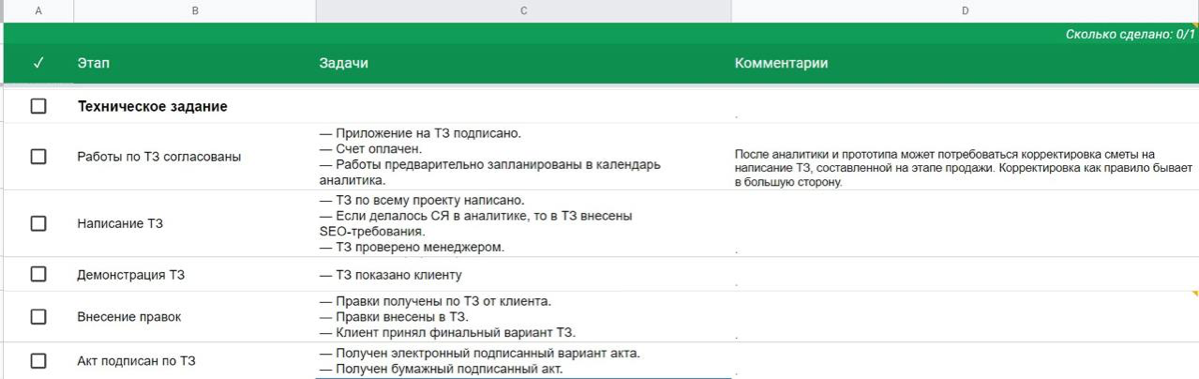Image resolution: width=1199 pixels, height=379 pixels.
Task: Click the tasks cell starting Правки получены по ТЗ
Action: [523, 316]
